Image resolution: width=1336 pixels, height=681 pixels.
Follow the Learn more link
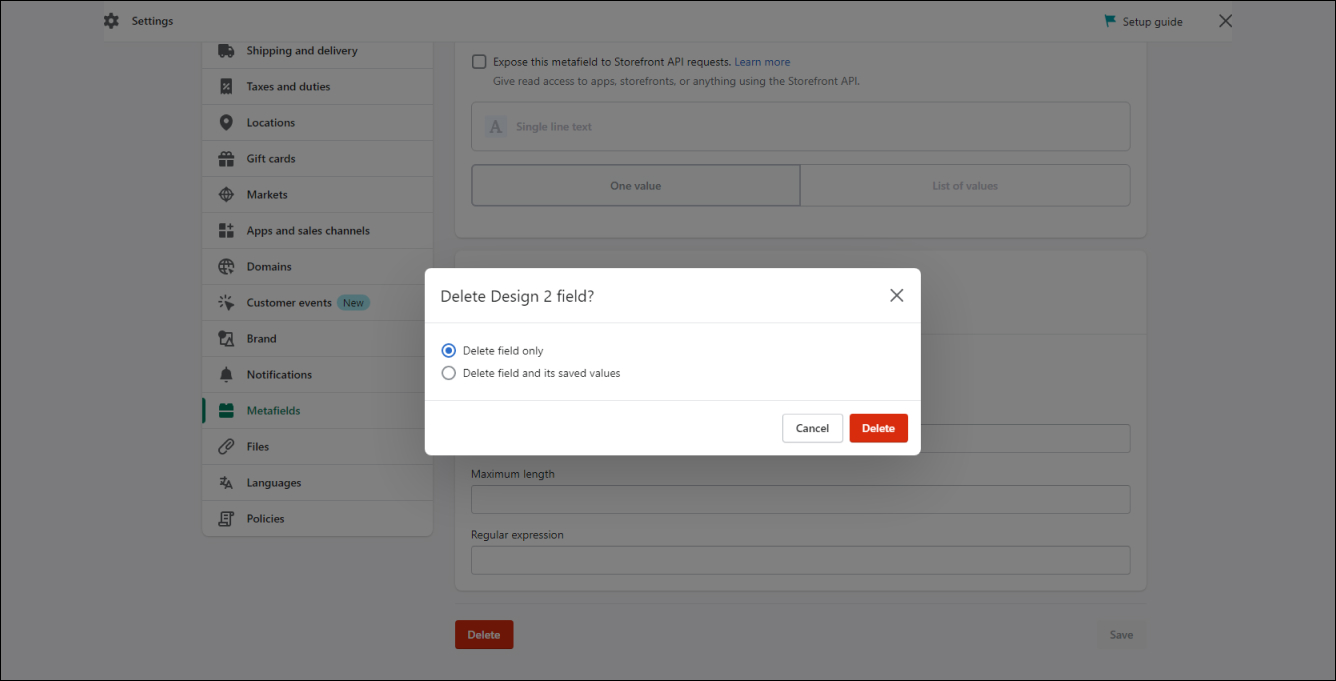coord(762,62)
